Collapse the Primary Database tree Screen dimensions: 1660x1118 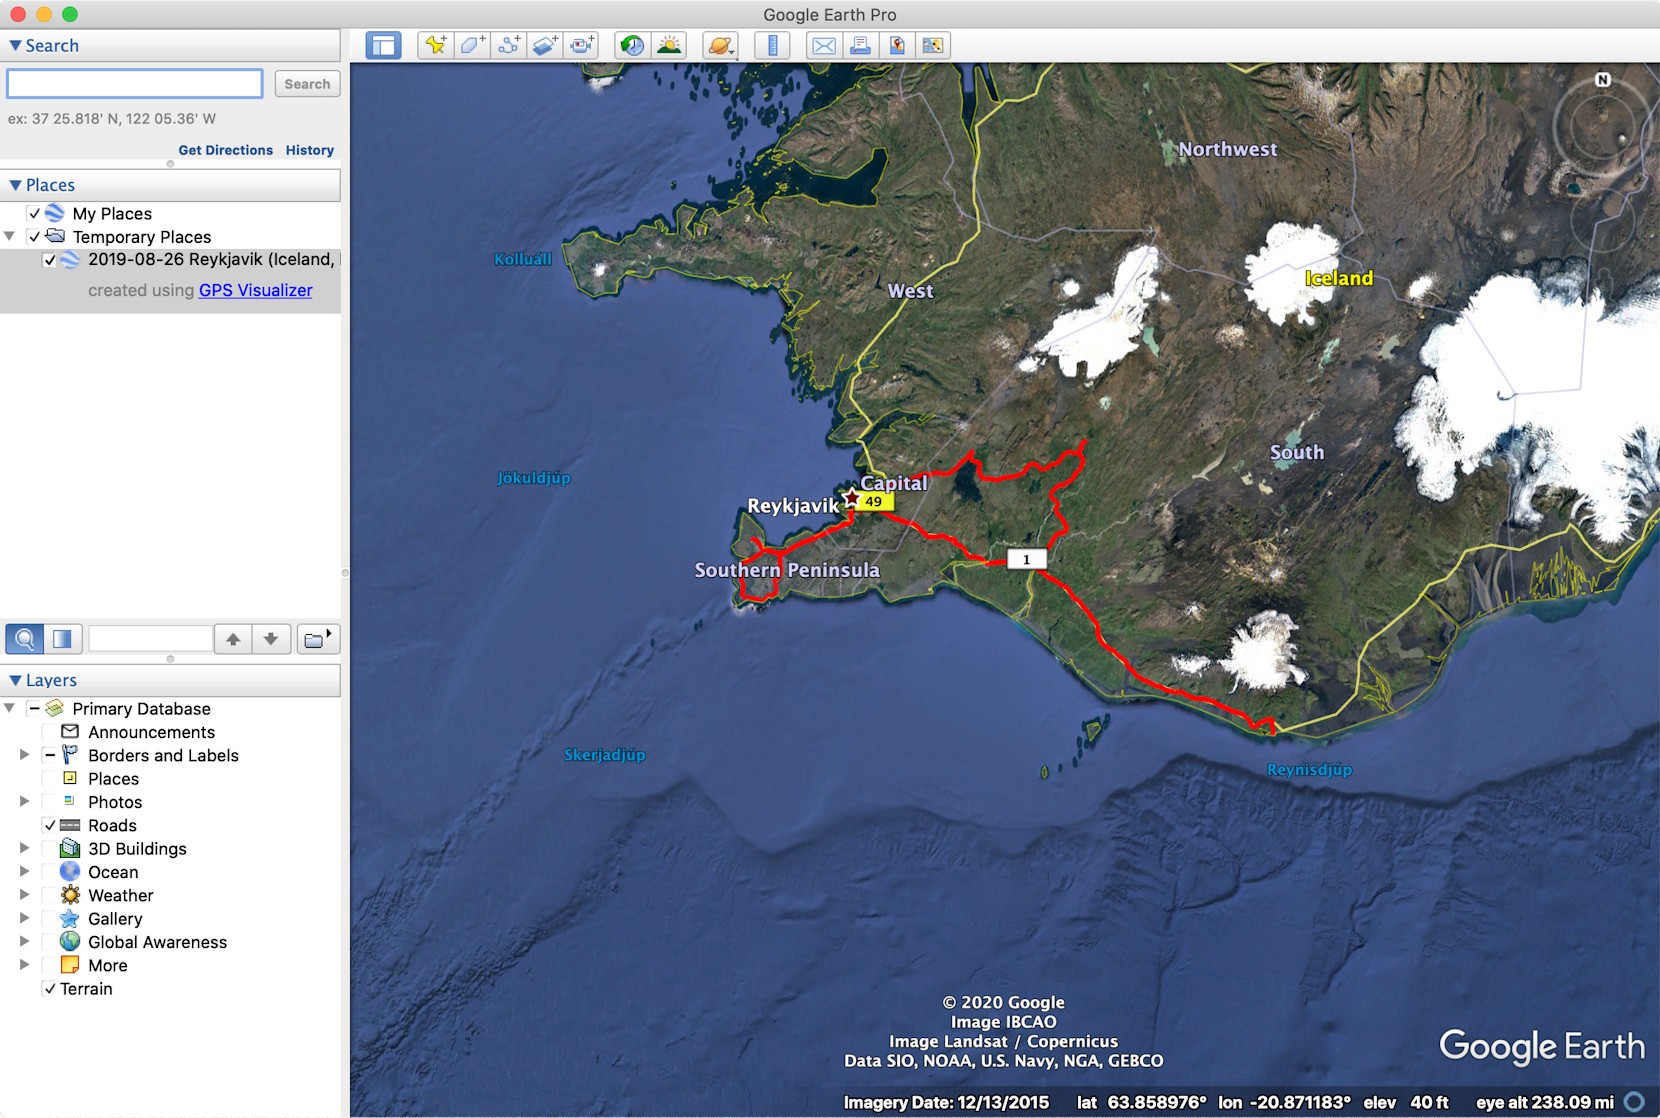click(x=10, y=708)
